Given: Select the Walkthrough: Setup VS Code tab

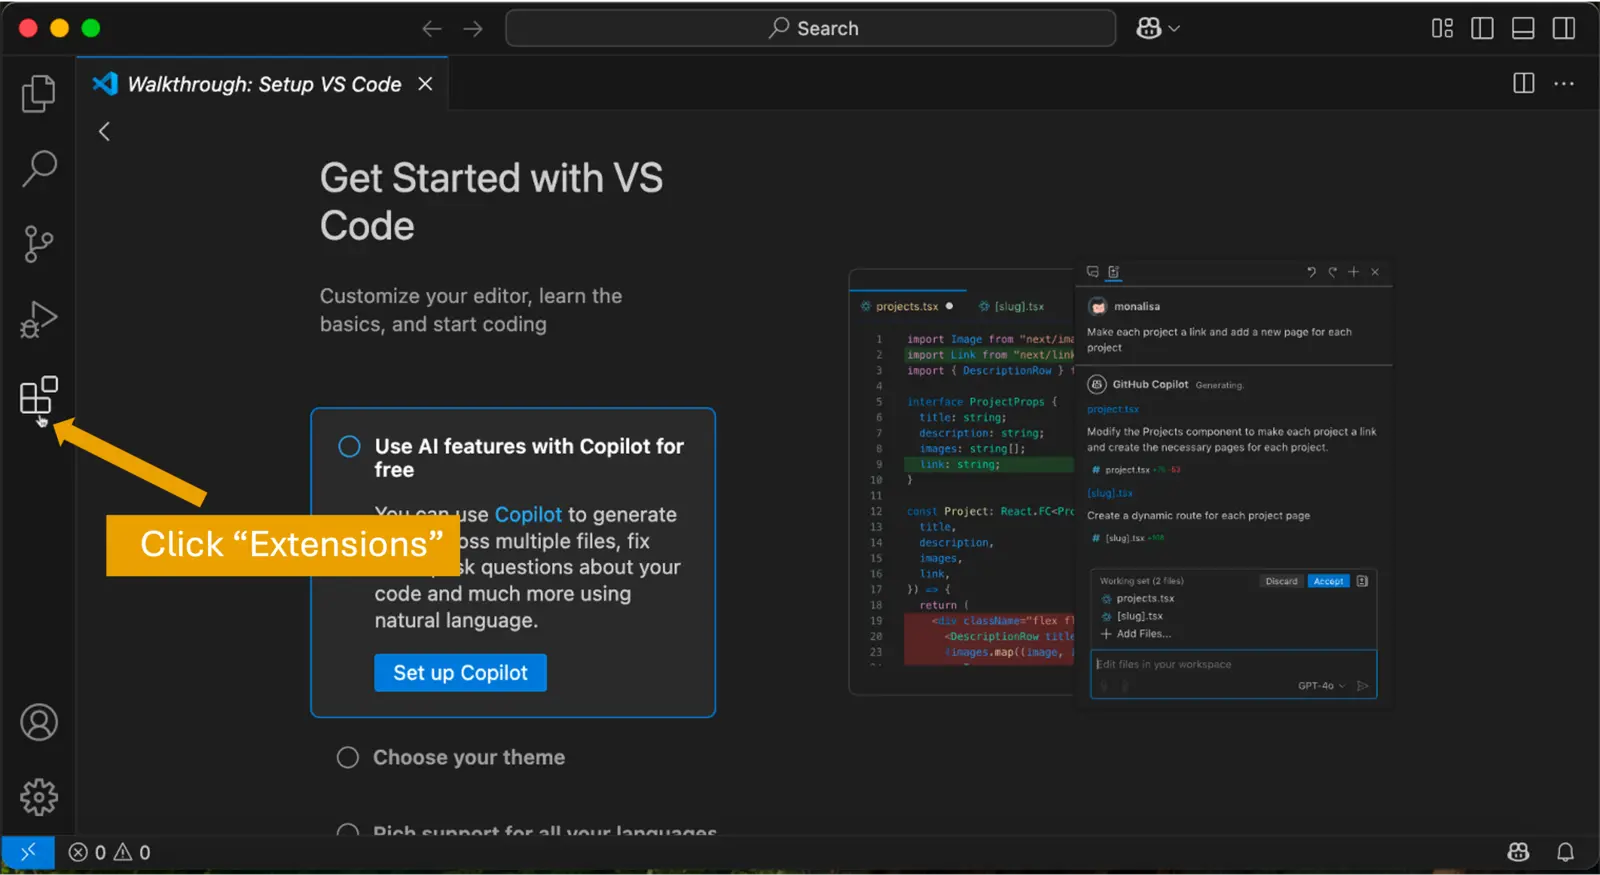Looking at the screenshot, I should point(263,84).
